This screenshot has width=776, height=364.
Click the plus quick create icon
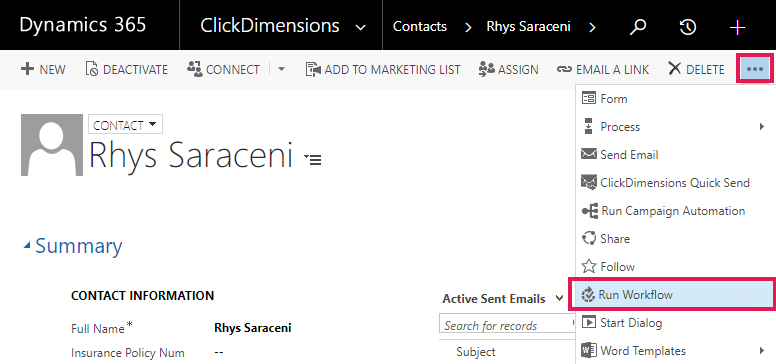(737, 27)
